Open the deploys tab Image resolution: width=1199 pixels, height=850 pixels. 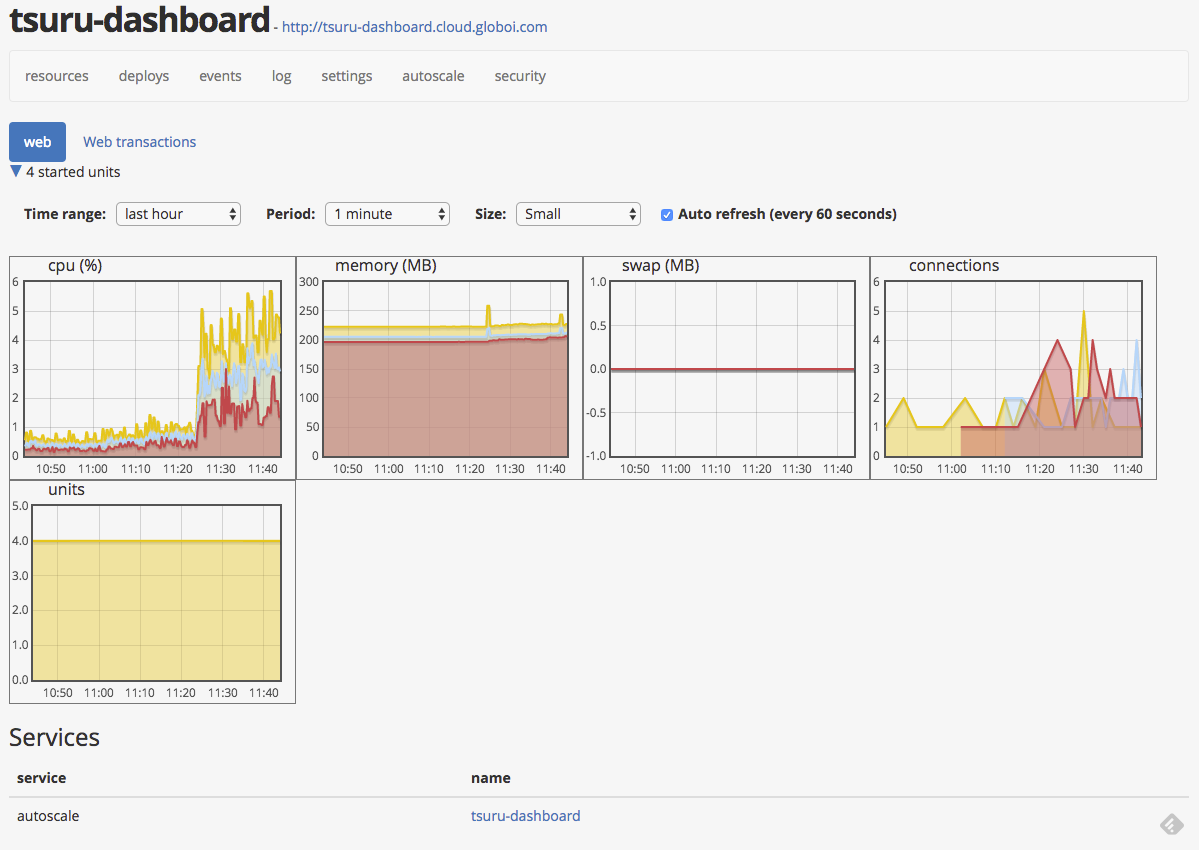pyautogui.click(x=144, y=76)
